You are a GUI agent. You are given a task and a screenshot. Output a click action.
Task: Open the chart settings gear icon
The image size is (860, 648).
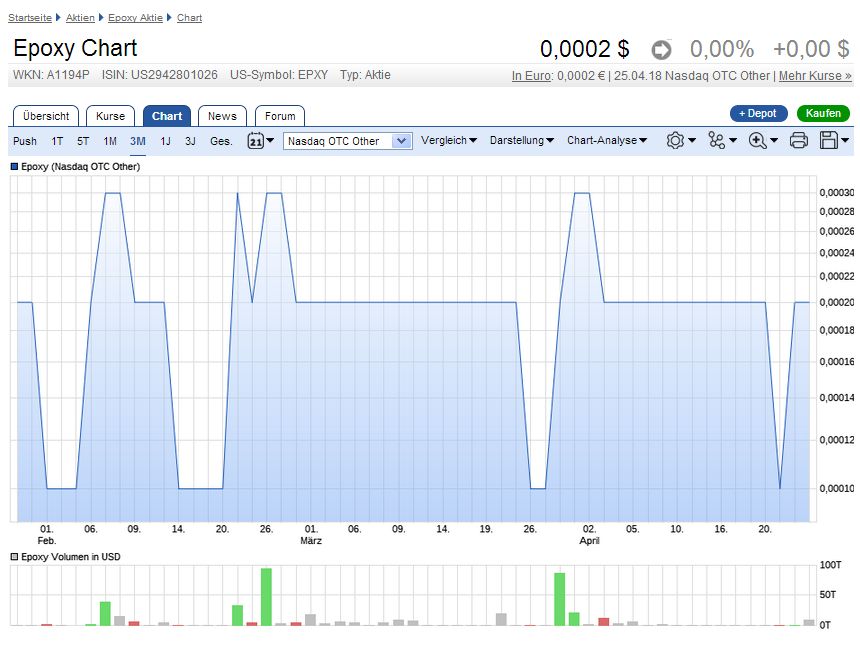[x=675, y=140]
